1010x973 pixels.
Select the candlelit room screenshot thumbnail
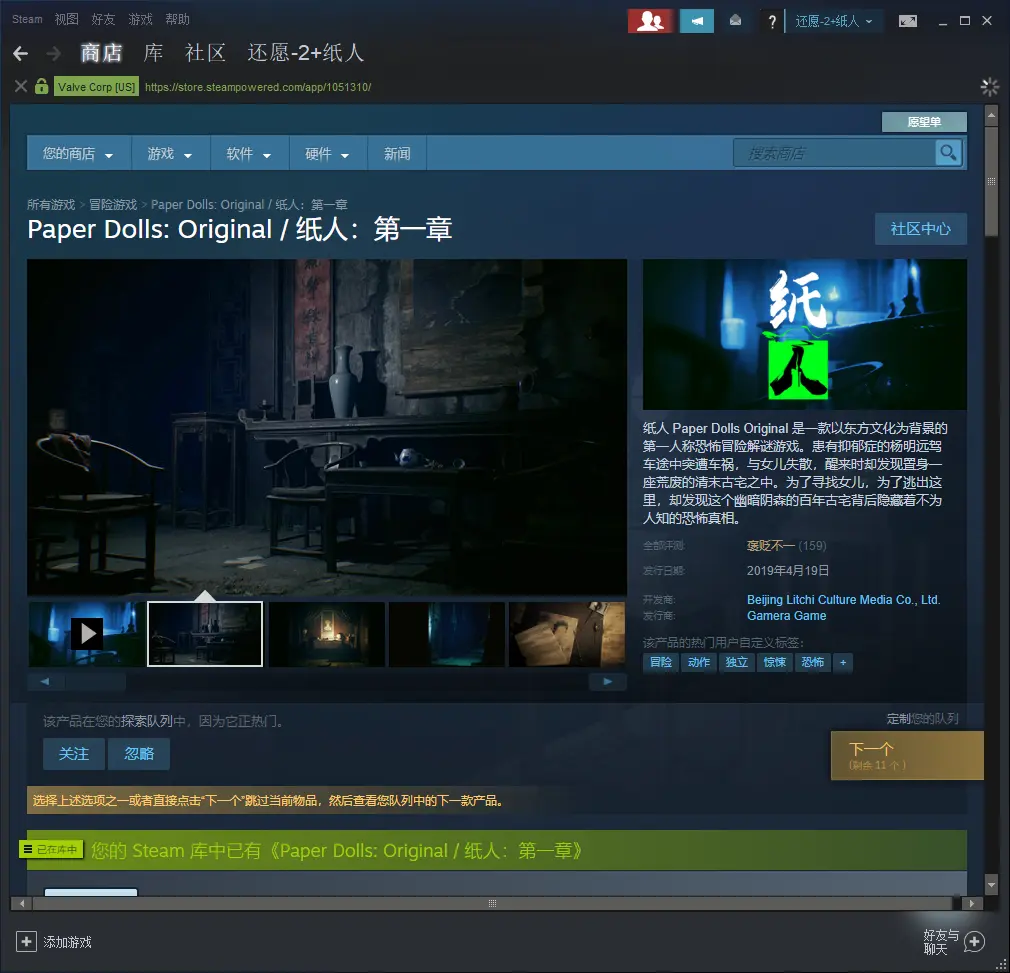327,634
